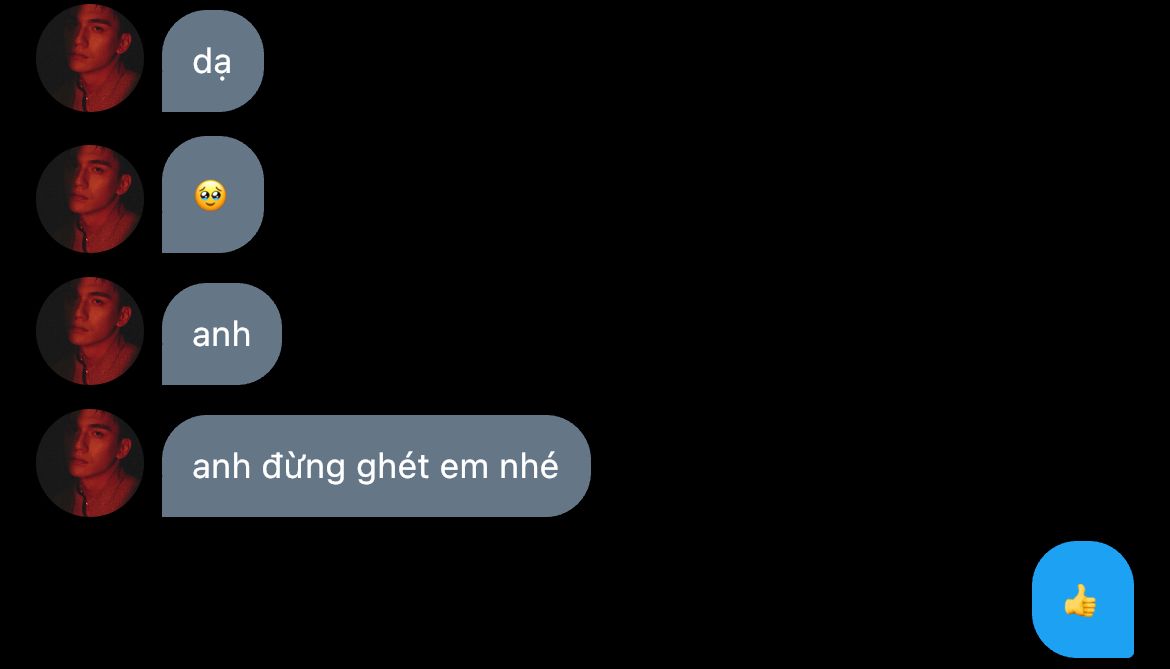Click the avatar next to the short 'anh' message
Image resolution: width=1170 pixels, height=669 pixels.
point(90,330)
